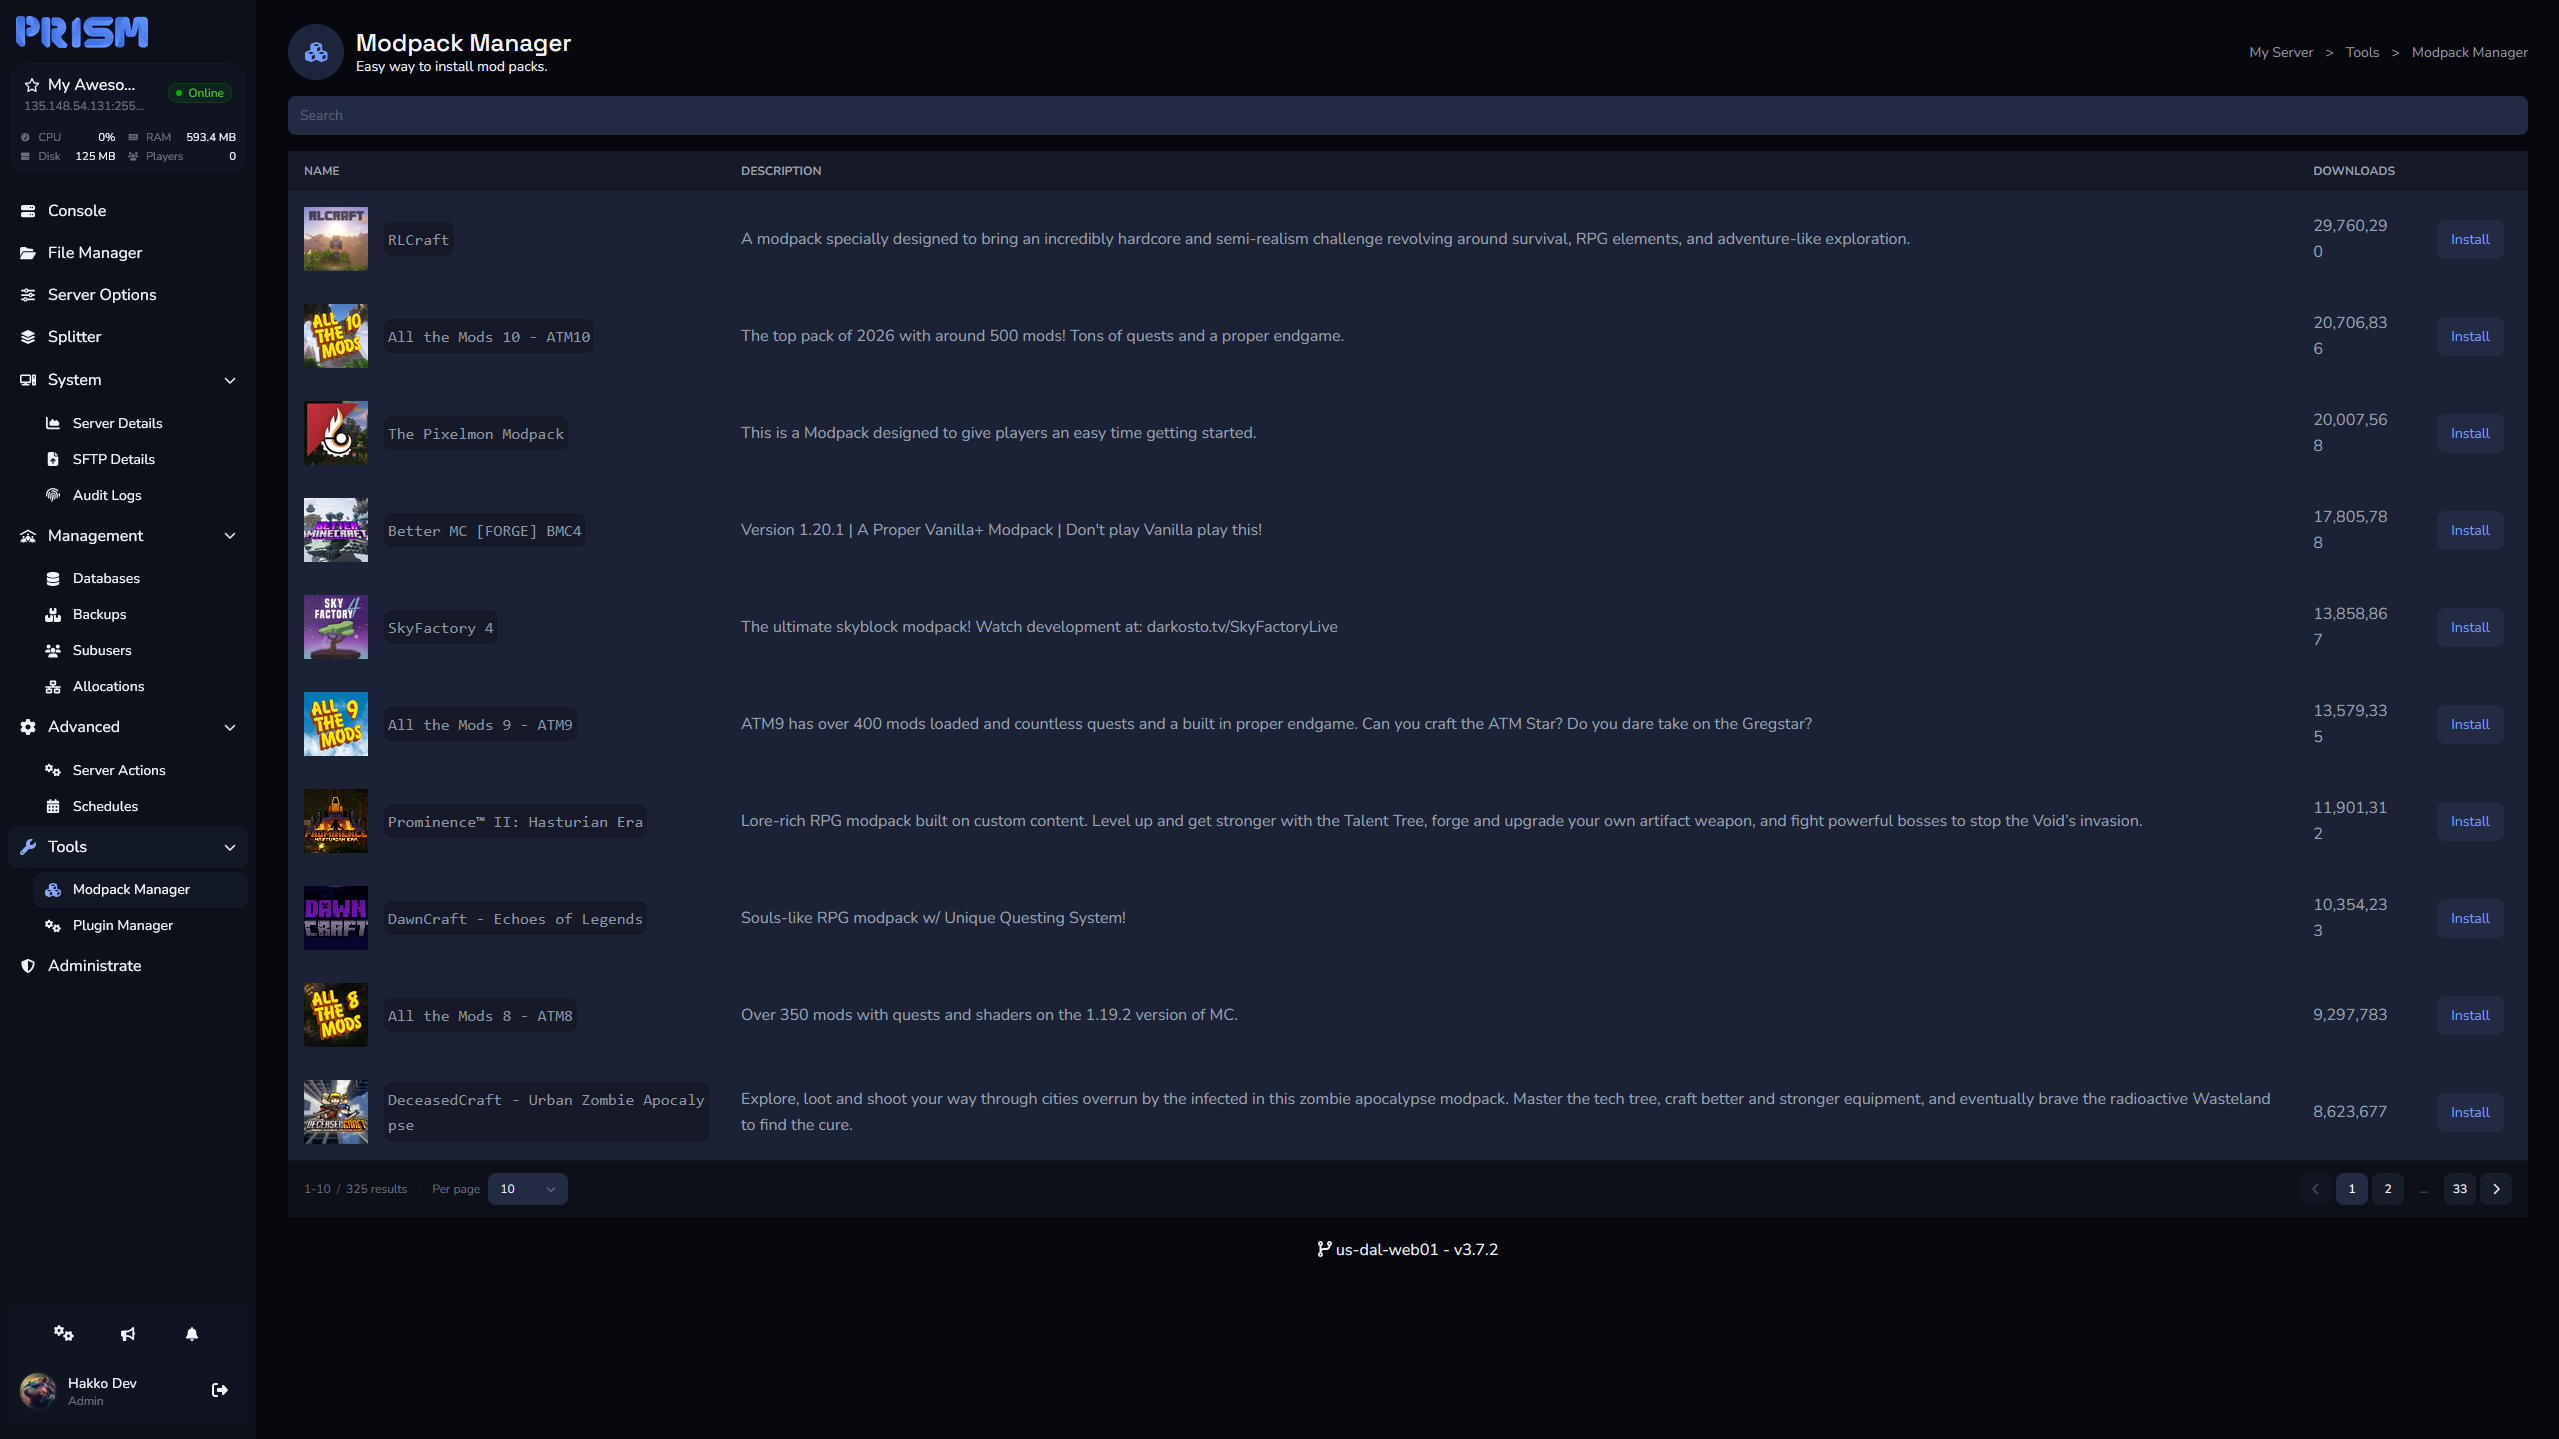The image size is (2559, 1439).
Task: Click the RLCraft thumbnail image
Action: click(336, 239)
